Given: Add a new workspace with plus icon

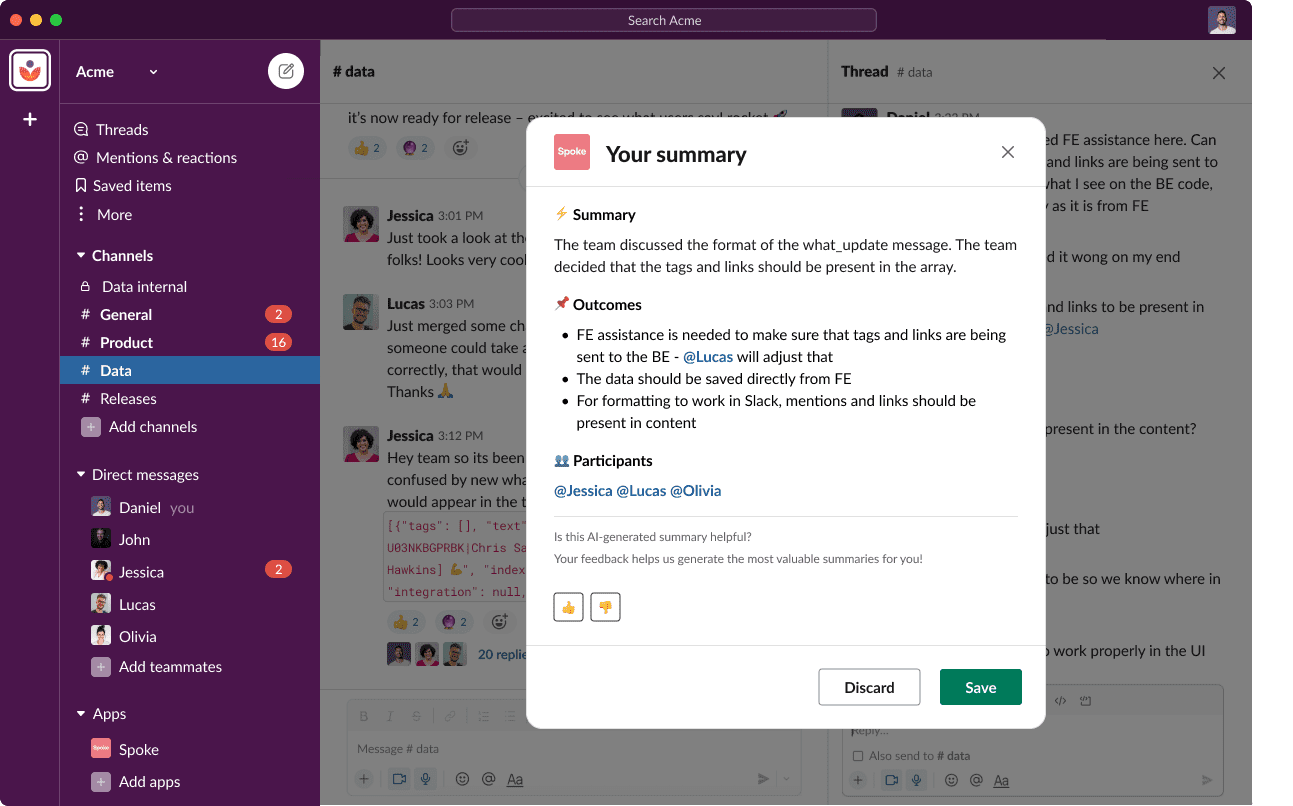Looking at the screenshot, I should pos(30,120).
